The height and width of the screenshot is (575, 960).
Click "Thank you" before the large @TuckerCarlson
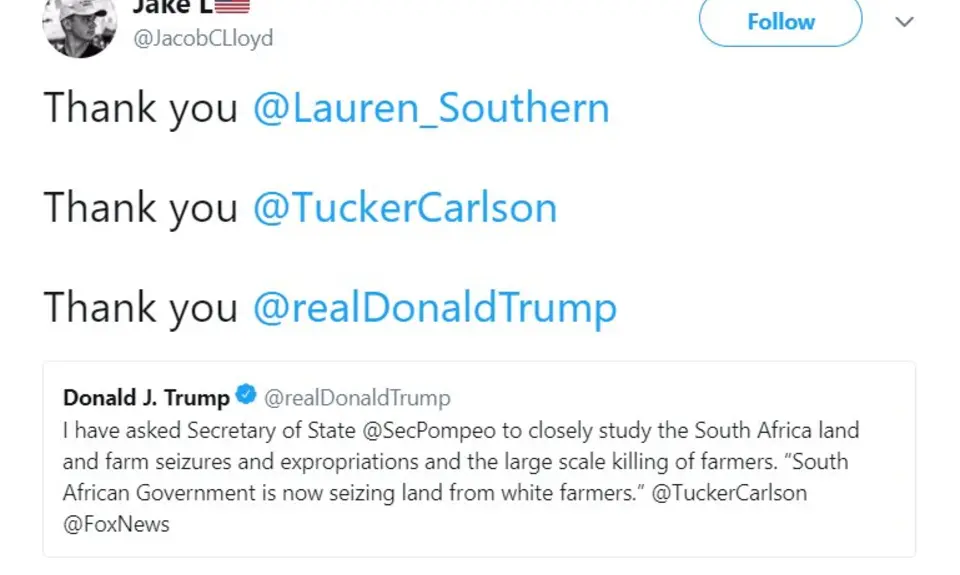[x=140, y=207]
